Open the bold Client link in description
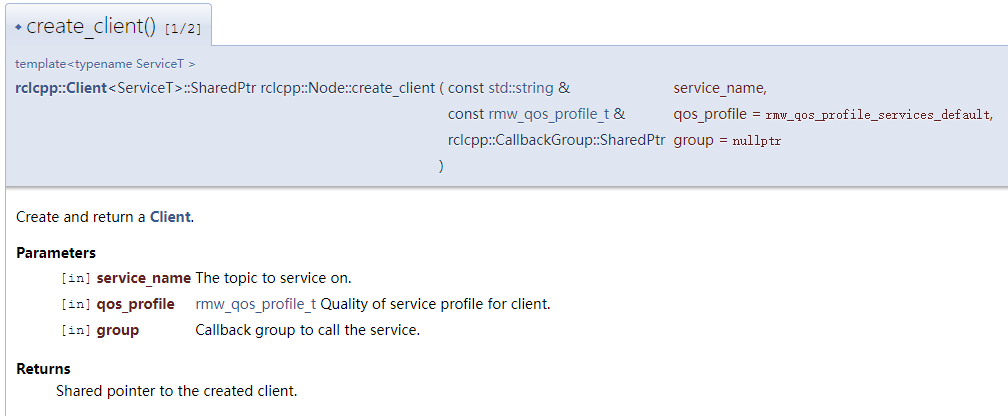 pos(170,217)
